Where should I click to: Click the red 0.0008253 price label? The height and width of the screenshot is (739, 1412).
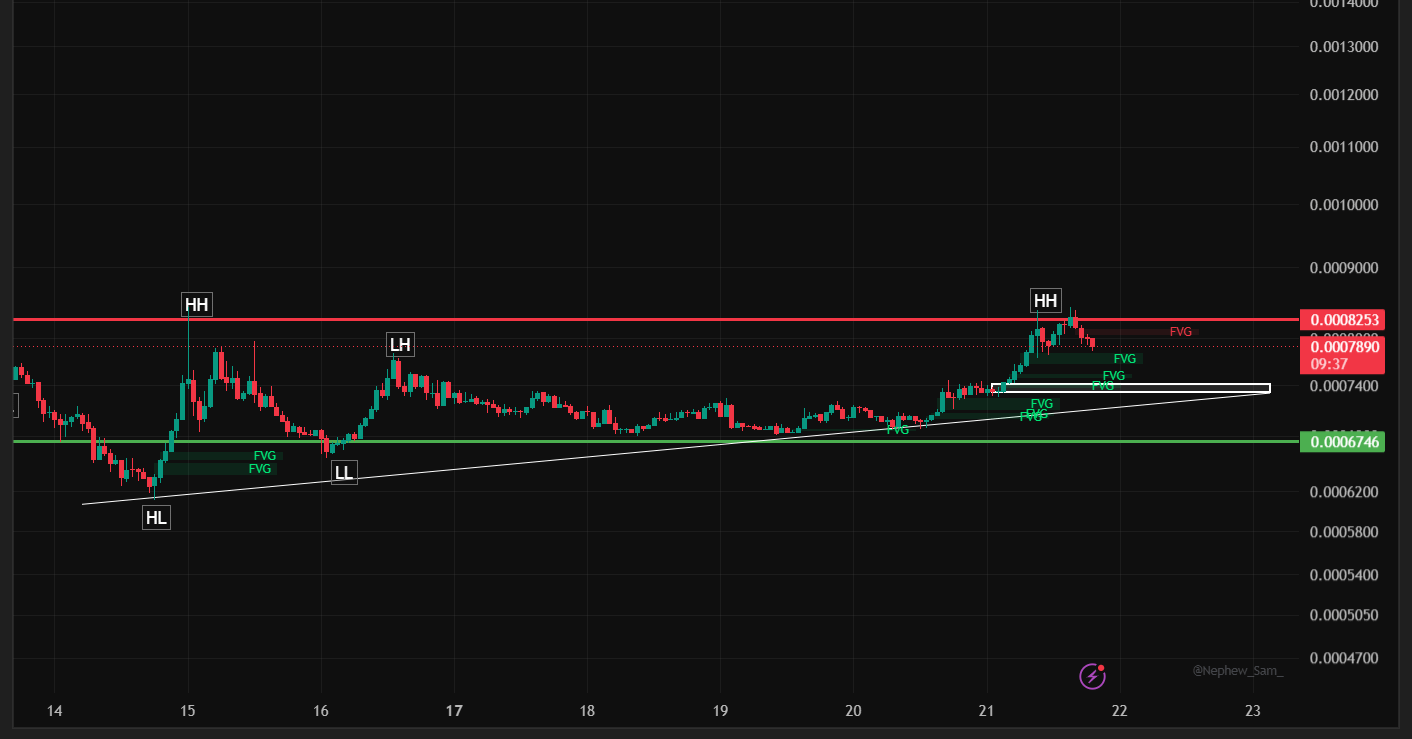pos(1342,320)
